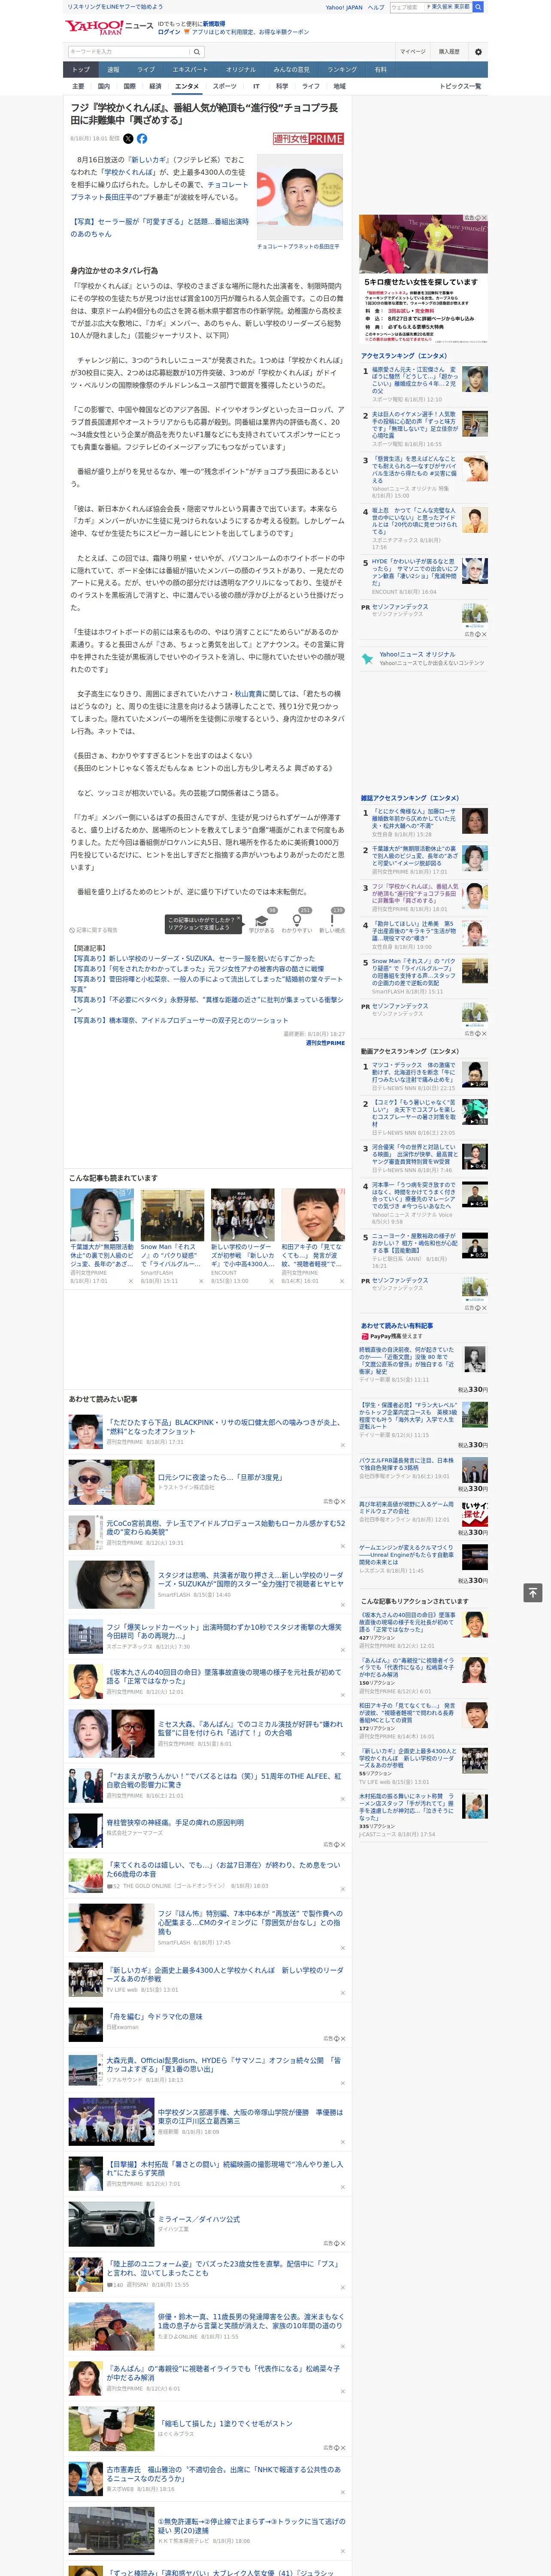This screenshot has width=551, height=2576.
Task: Open the ランキング navigation tab
Action: (343, 70)
